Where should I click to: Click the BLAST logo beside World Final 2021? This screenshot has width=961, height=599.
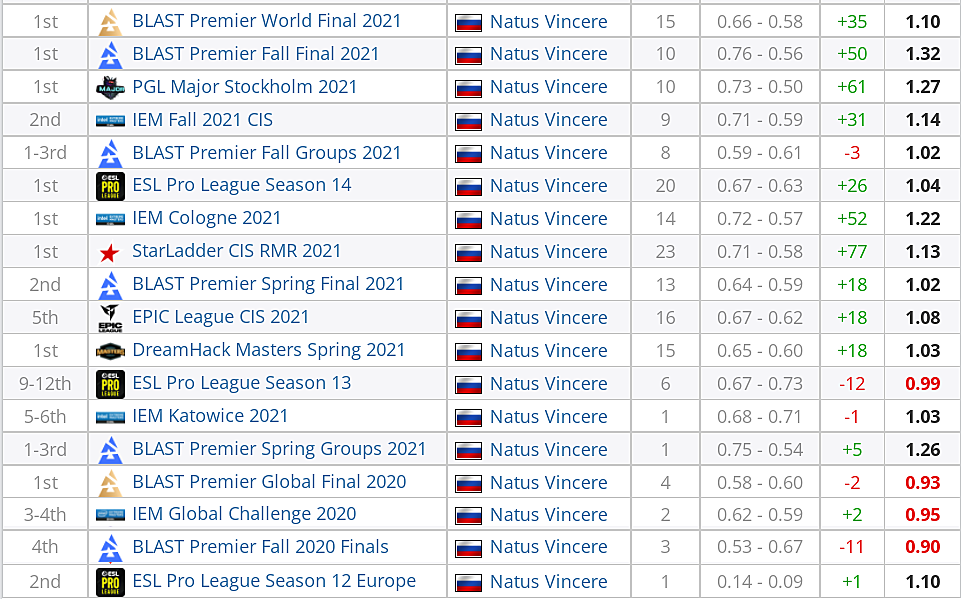point(109,21)
